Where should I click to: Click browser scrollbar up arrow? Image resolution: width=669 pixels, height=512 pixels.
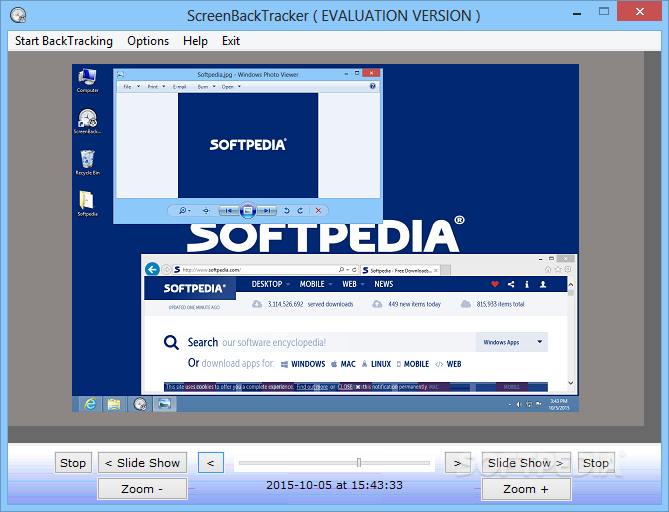(x=571, y=284)
